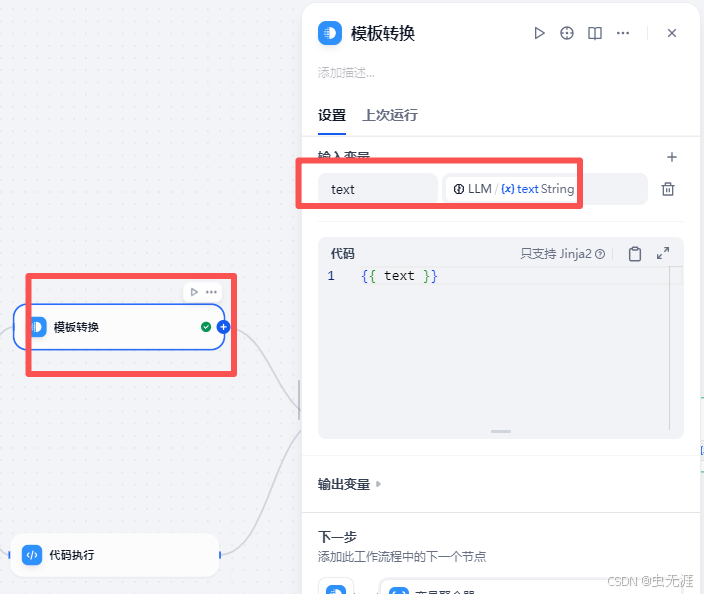Open the LLM / text String variable selector
The image size is (704, 594).
tap(545, 189)
